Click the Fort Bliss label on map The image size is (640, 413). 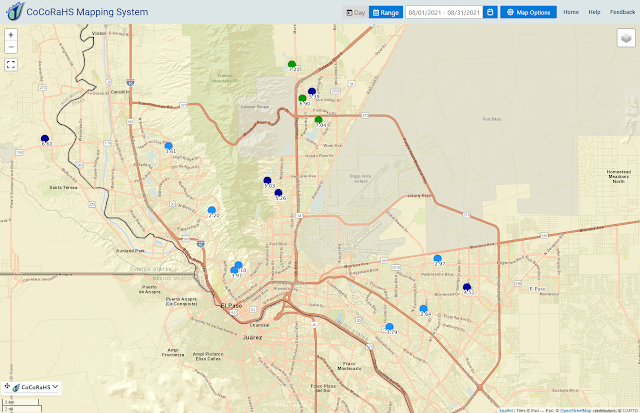tap(491, 119)
